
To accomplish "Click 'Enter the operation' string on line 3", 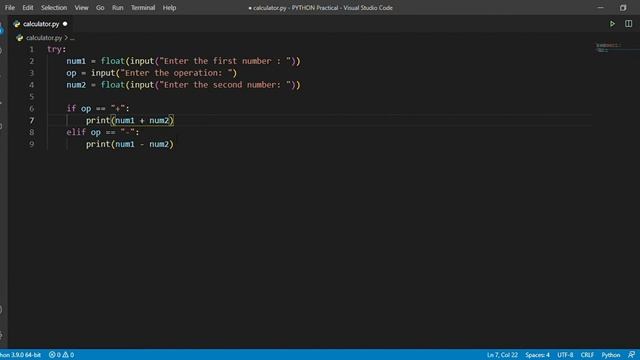I will [x=179, y=73].
